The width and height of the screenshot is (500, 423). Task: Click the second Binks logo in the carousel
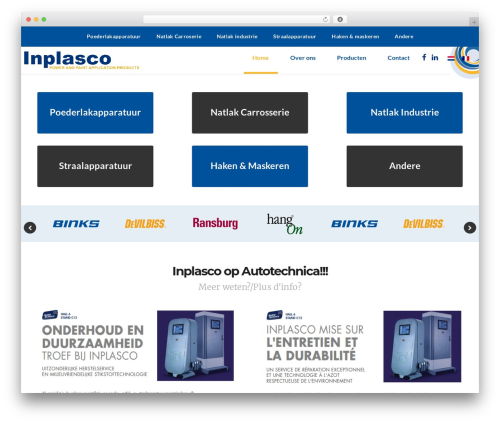pyautogui.click(x=354, y=224)
